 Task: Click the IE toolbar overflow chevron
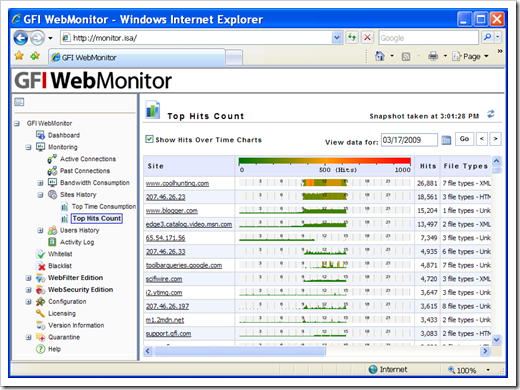[x=500, y=51]
